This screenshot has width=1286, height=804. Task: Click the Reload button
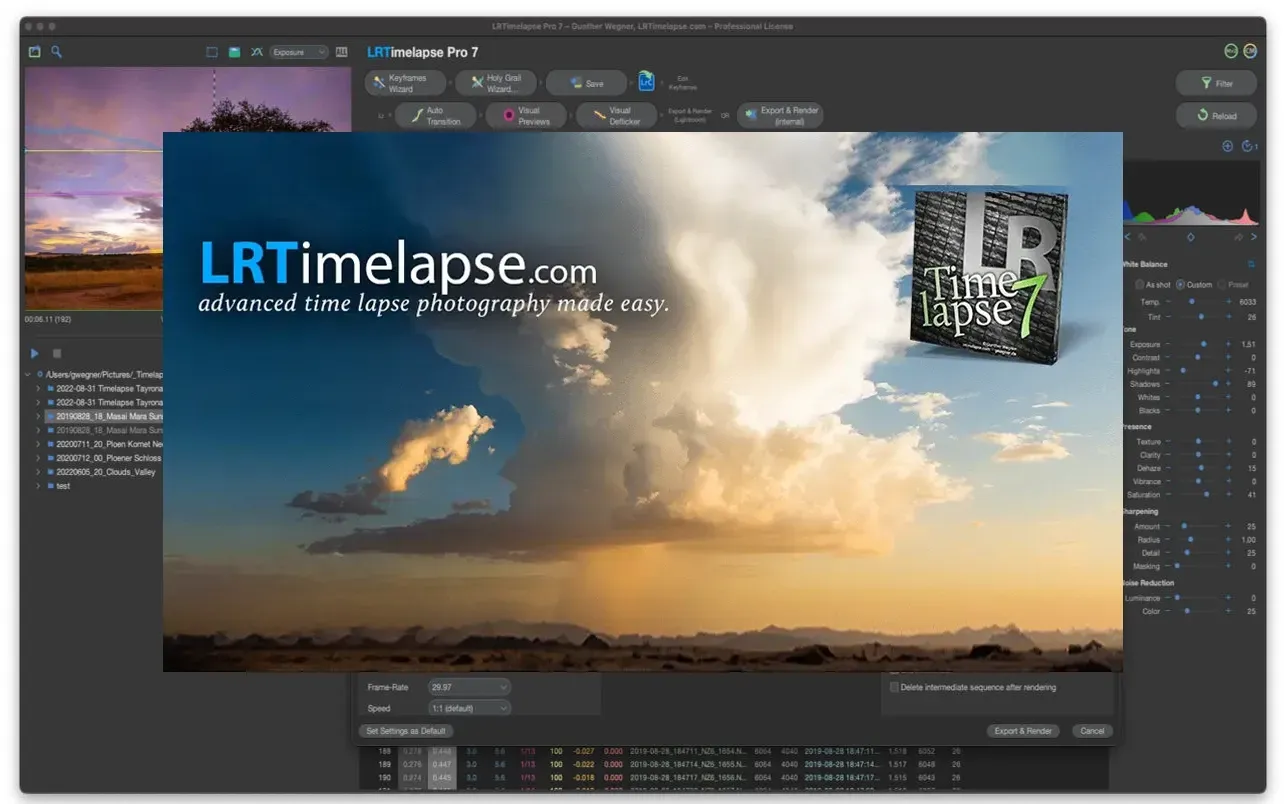coord(1215,115)
